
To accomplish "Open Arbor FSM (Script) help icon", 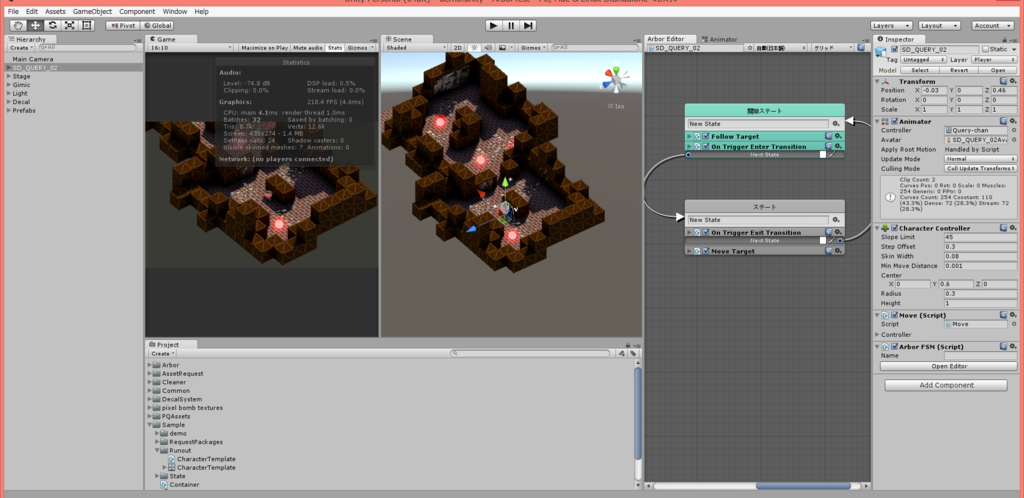I will tap(1004, 347).
